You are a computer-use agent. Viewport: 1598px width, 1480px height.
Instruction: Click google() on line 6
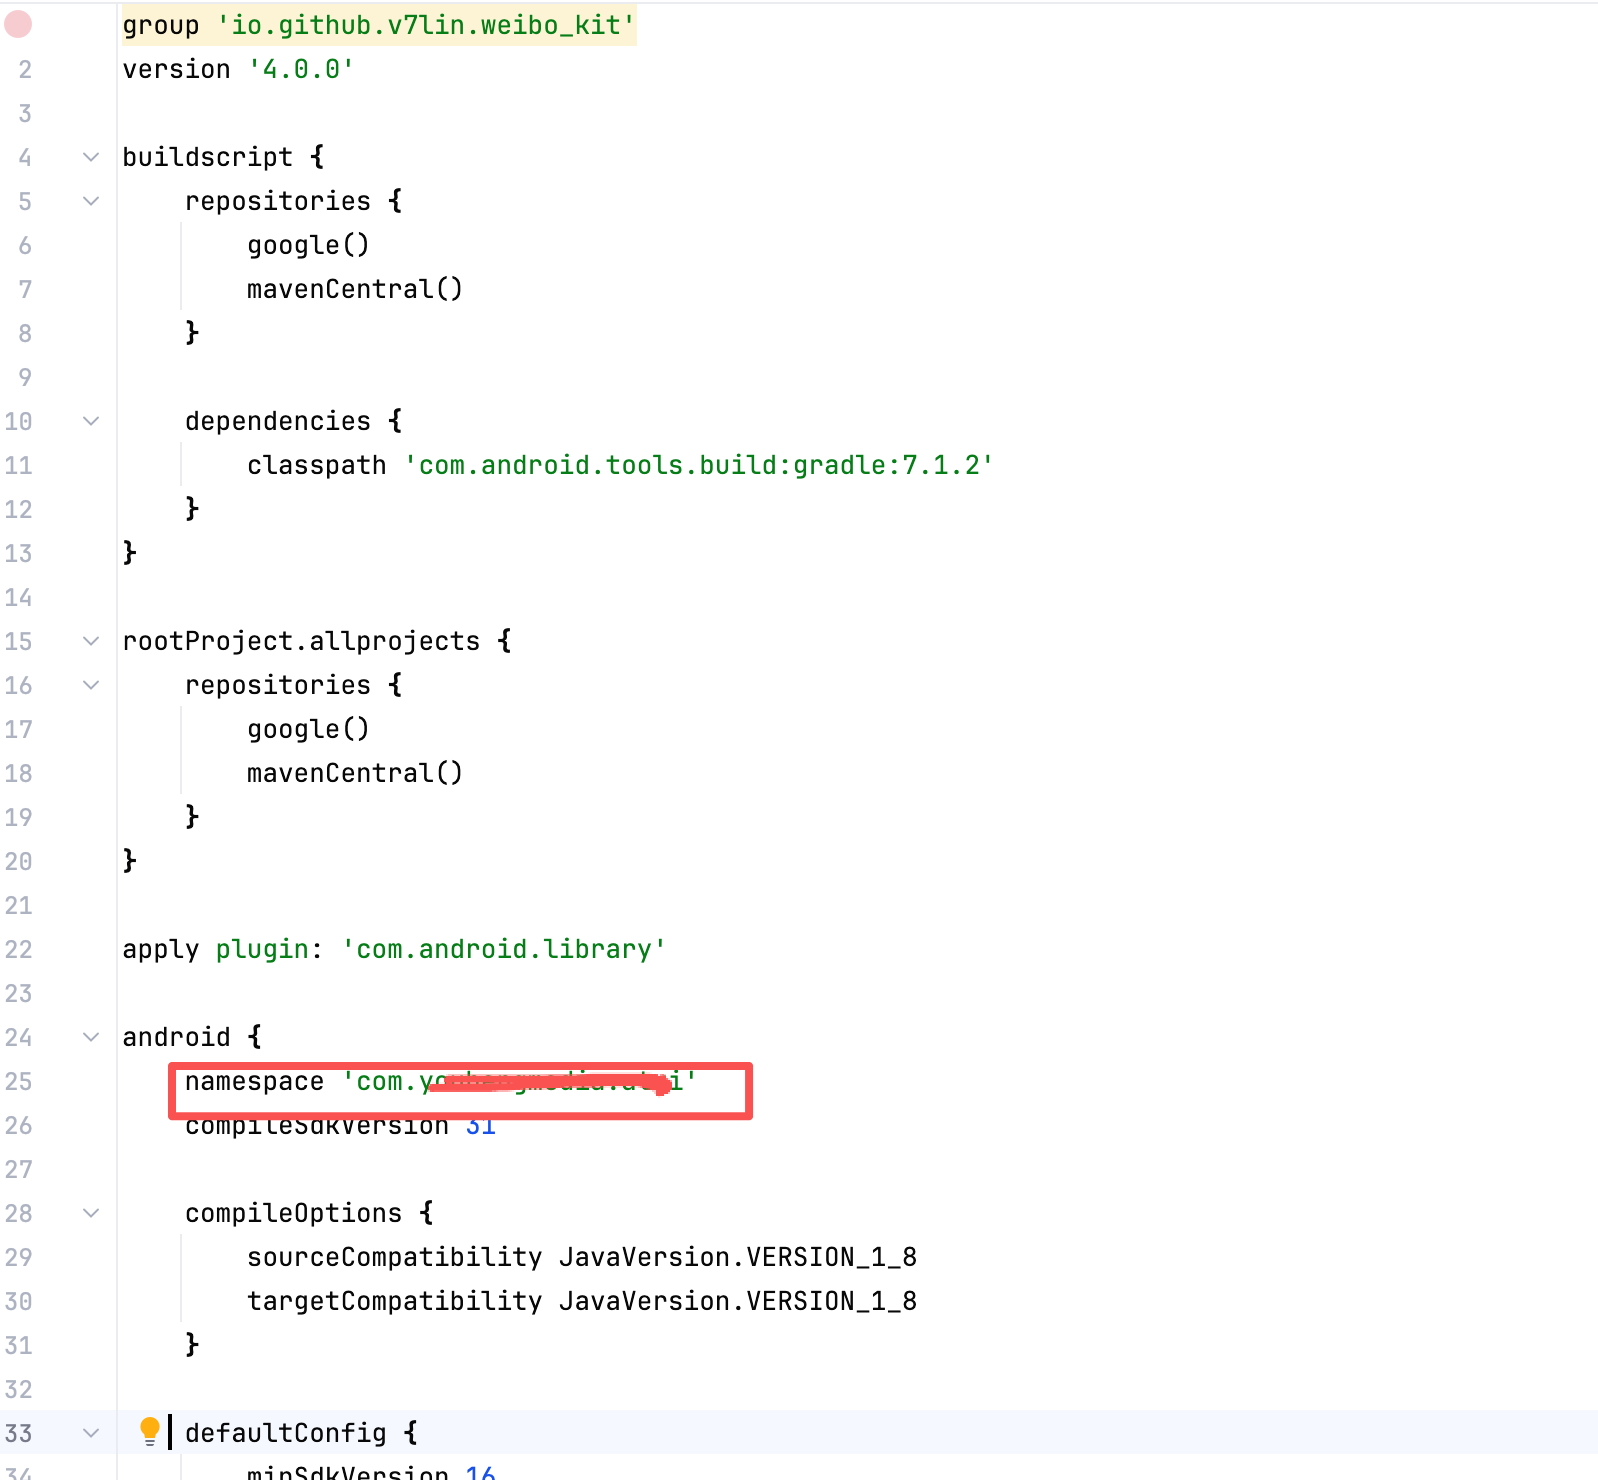[x=308, y=245]
